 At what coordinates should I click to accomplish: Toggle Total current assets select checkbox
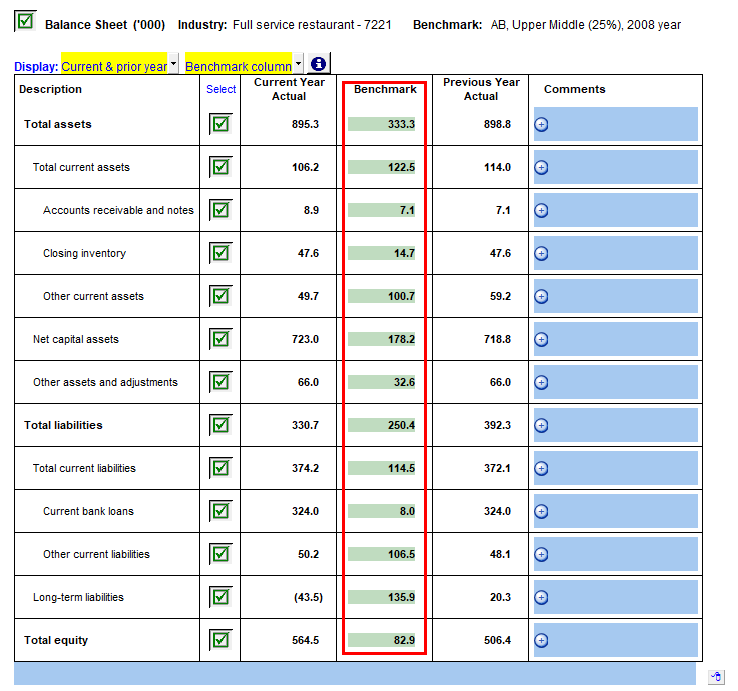coord(221,167)
